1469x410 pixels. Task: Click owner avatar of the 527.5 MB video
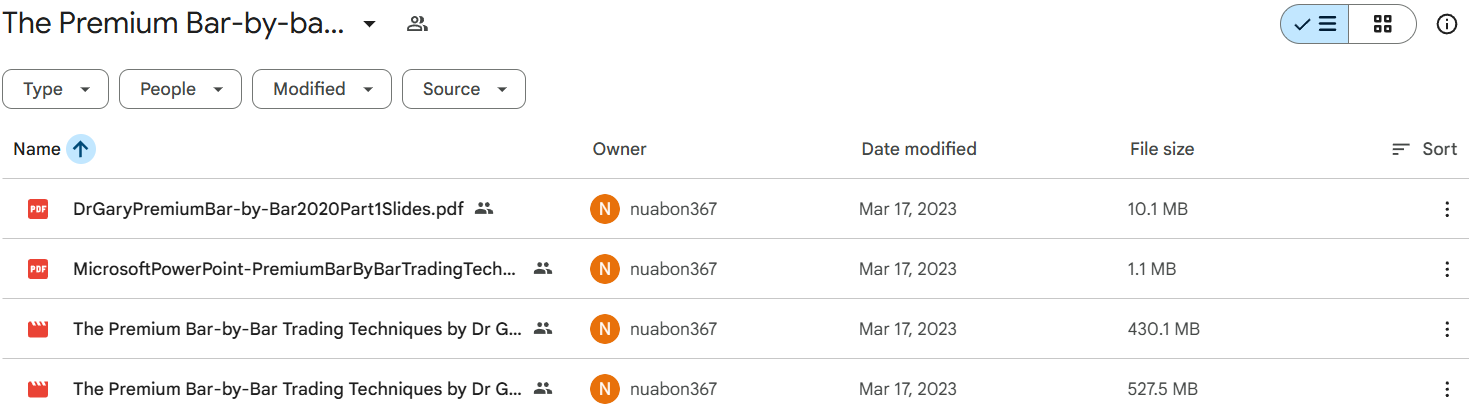[604, 389]
